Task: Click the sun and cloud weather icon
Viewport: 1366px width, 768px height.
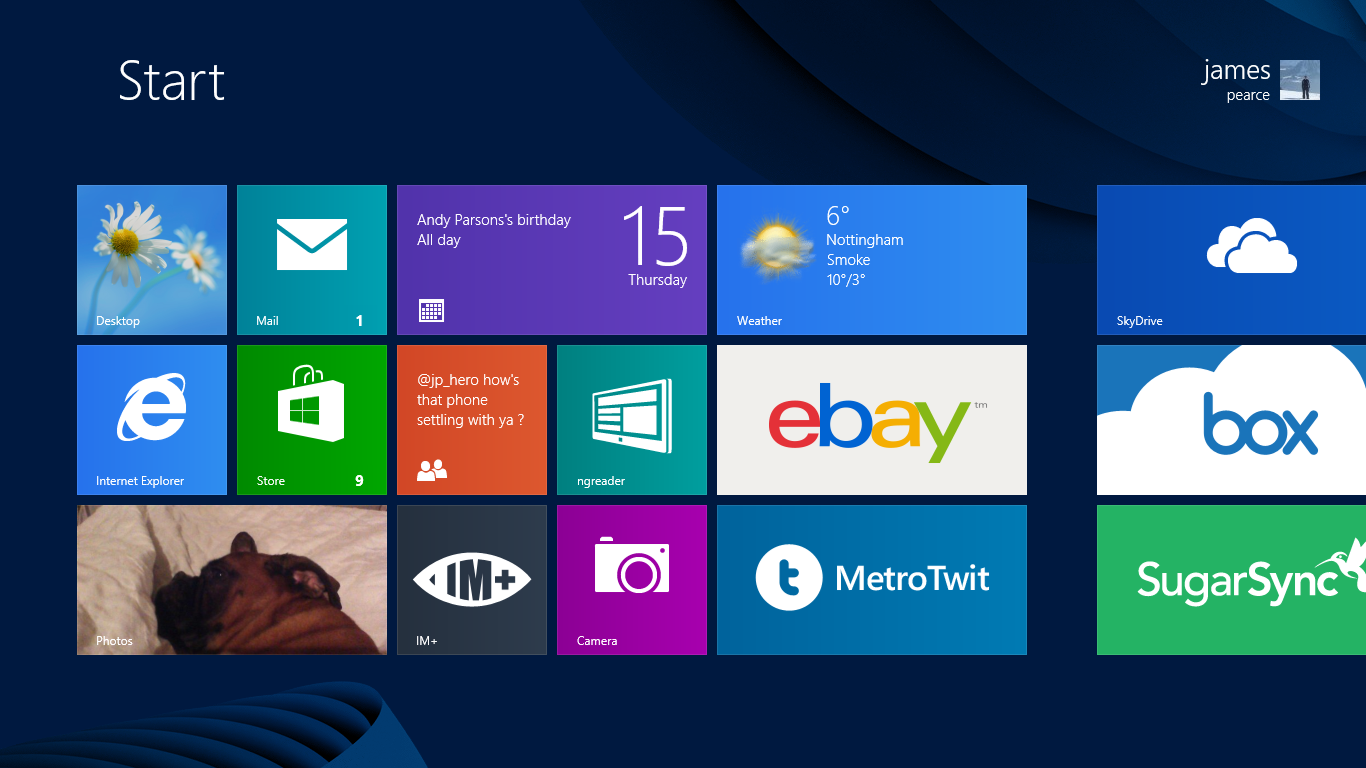Action: 777,249
